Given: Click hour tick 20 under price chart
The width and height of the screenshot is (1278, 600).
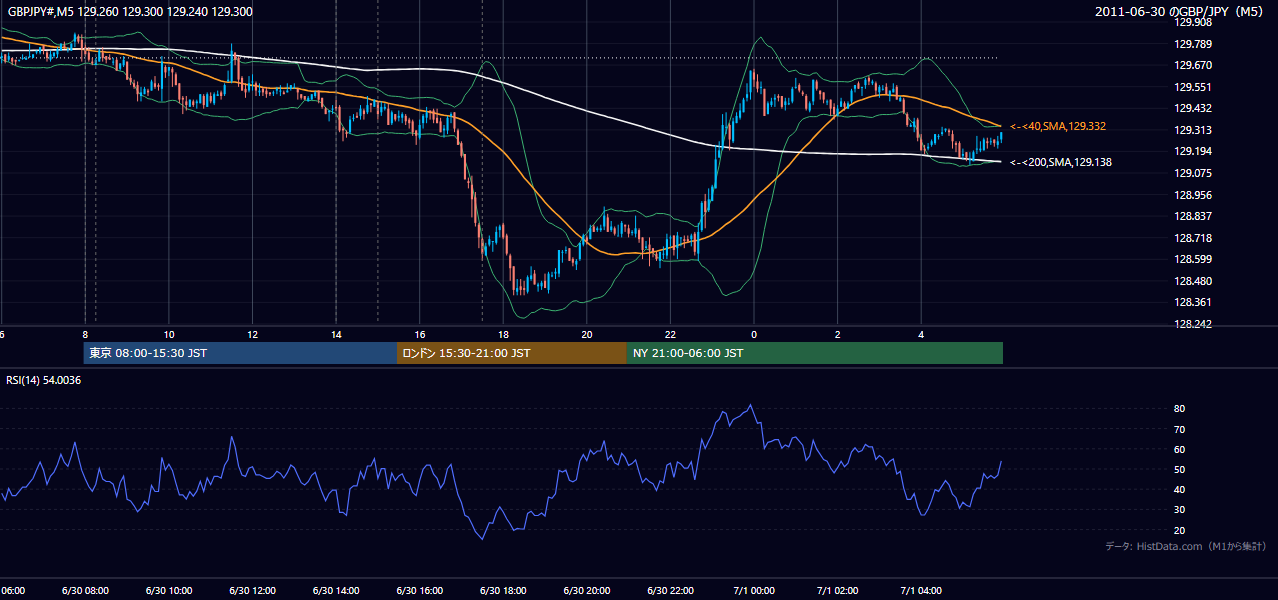Looking at the screenshot, I should (x=587, y=334).
